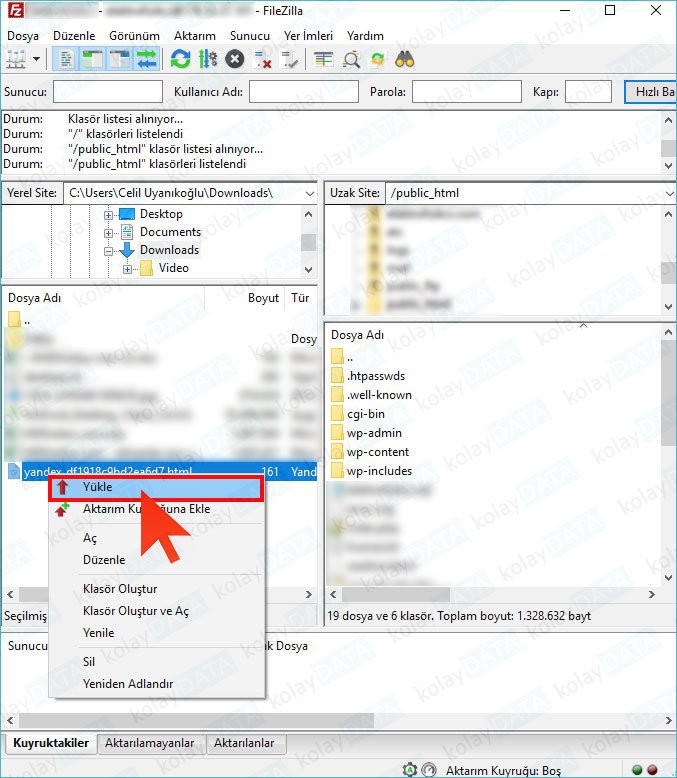Click the binoculars file search icon
Screen dimensions: 677x778
(405, 59)
